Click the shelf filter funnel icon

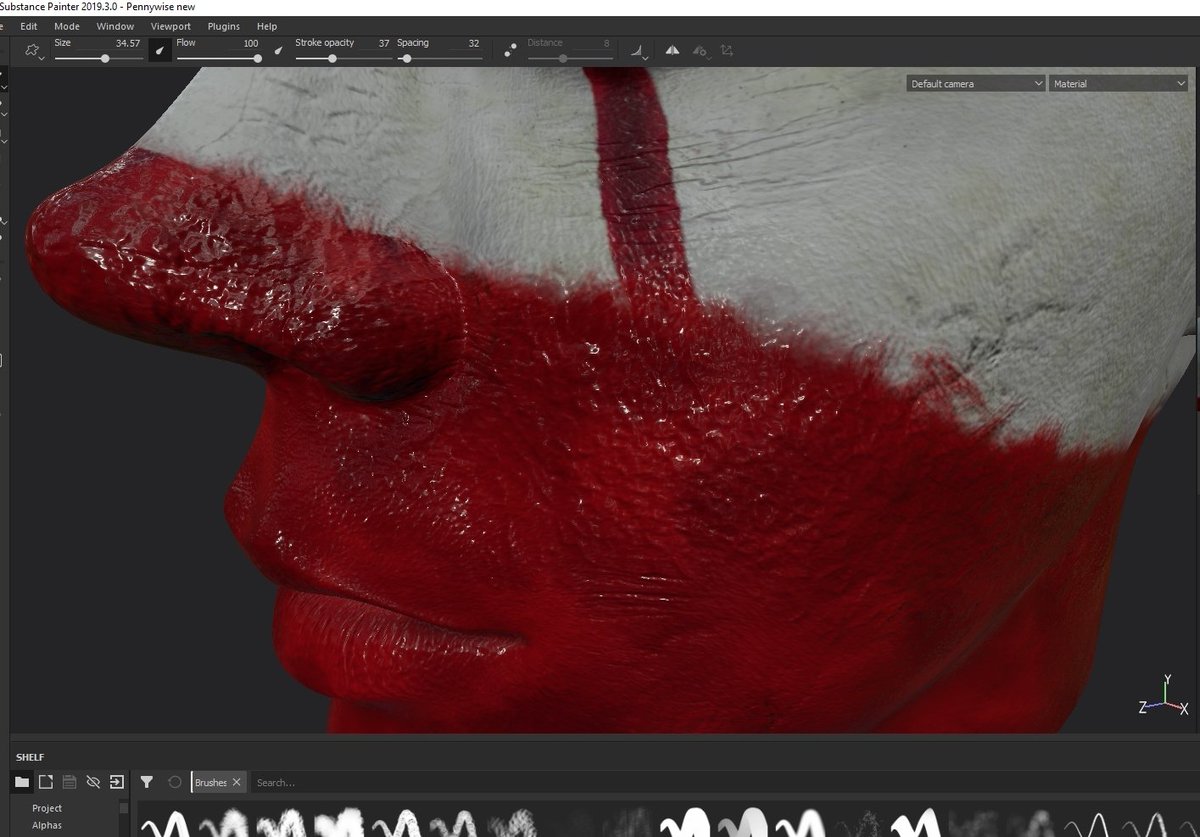[147, 782]
